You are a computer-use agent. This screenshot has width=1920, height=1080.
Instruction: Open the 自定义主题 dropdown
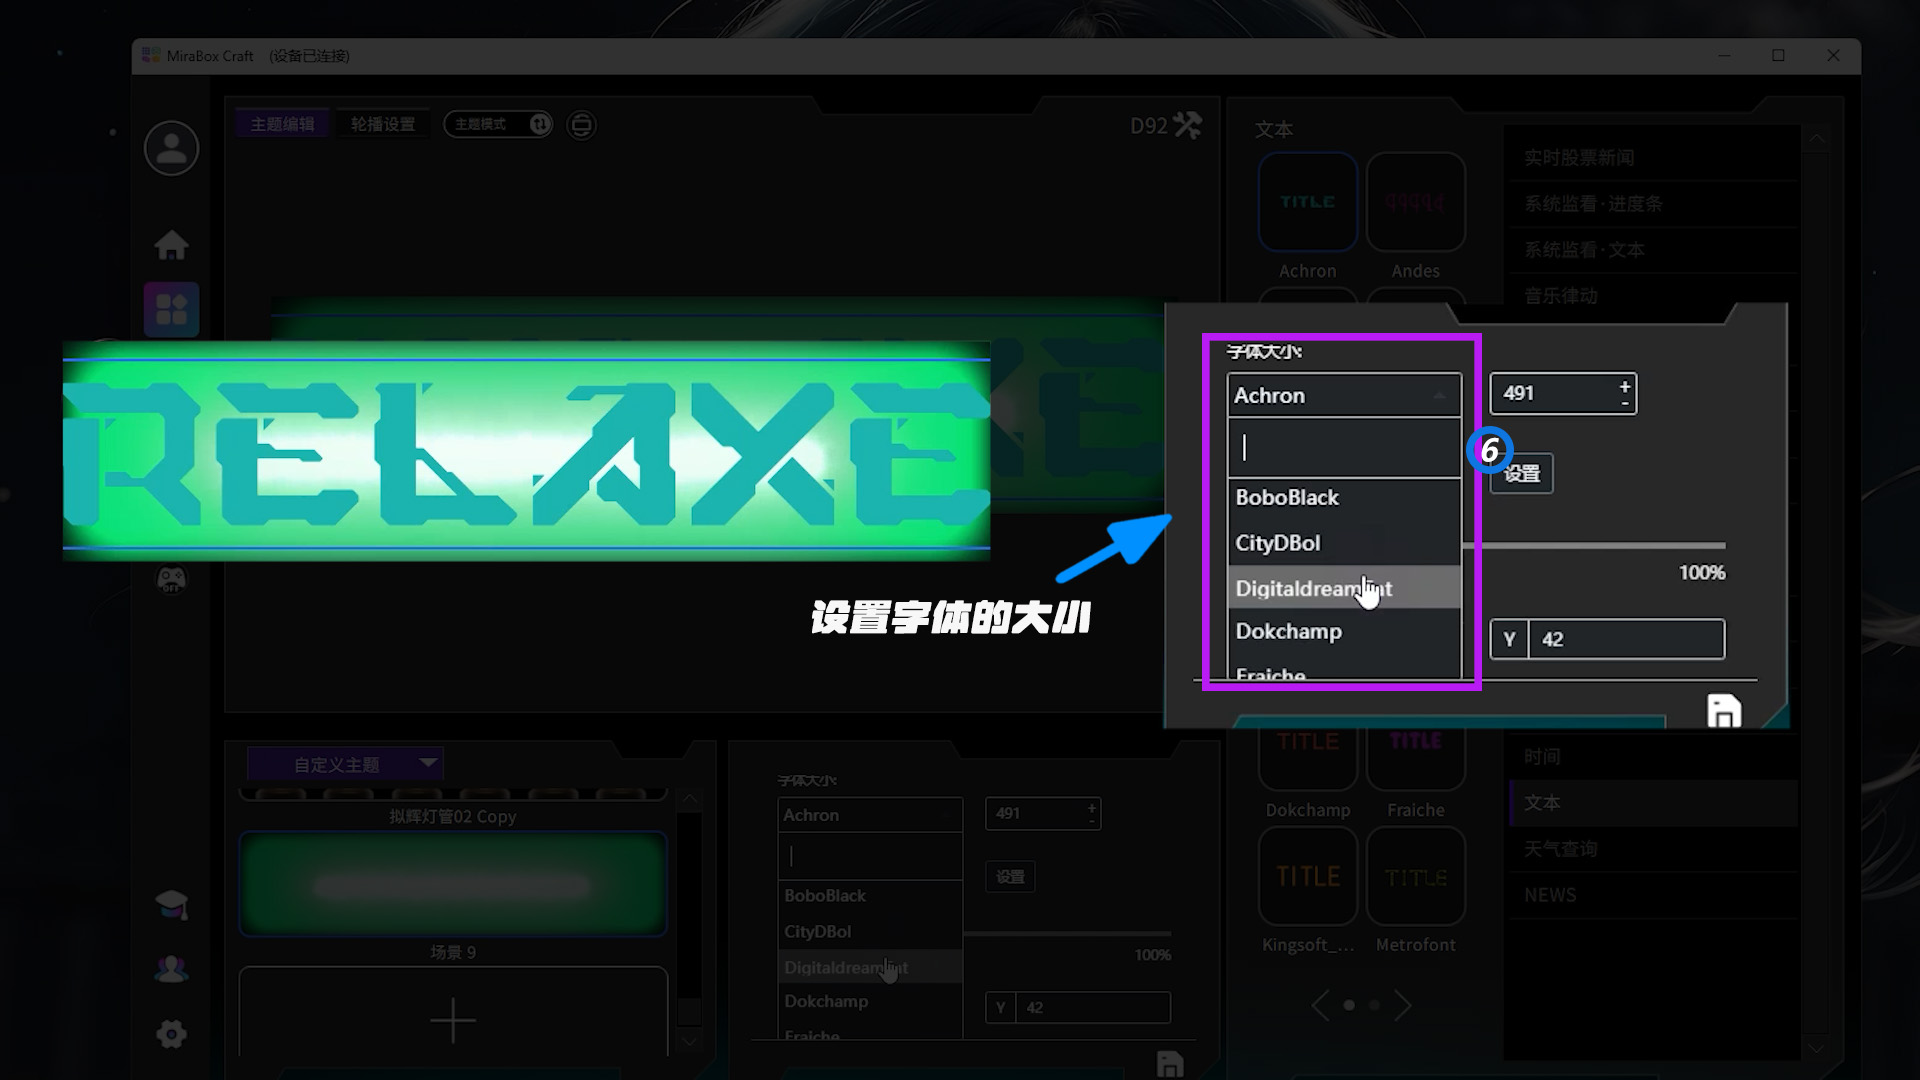345,764
